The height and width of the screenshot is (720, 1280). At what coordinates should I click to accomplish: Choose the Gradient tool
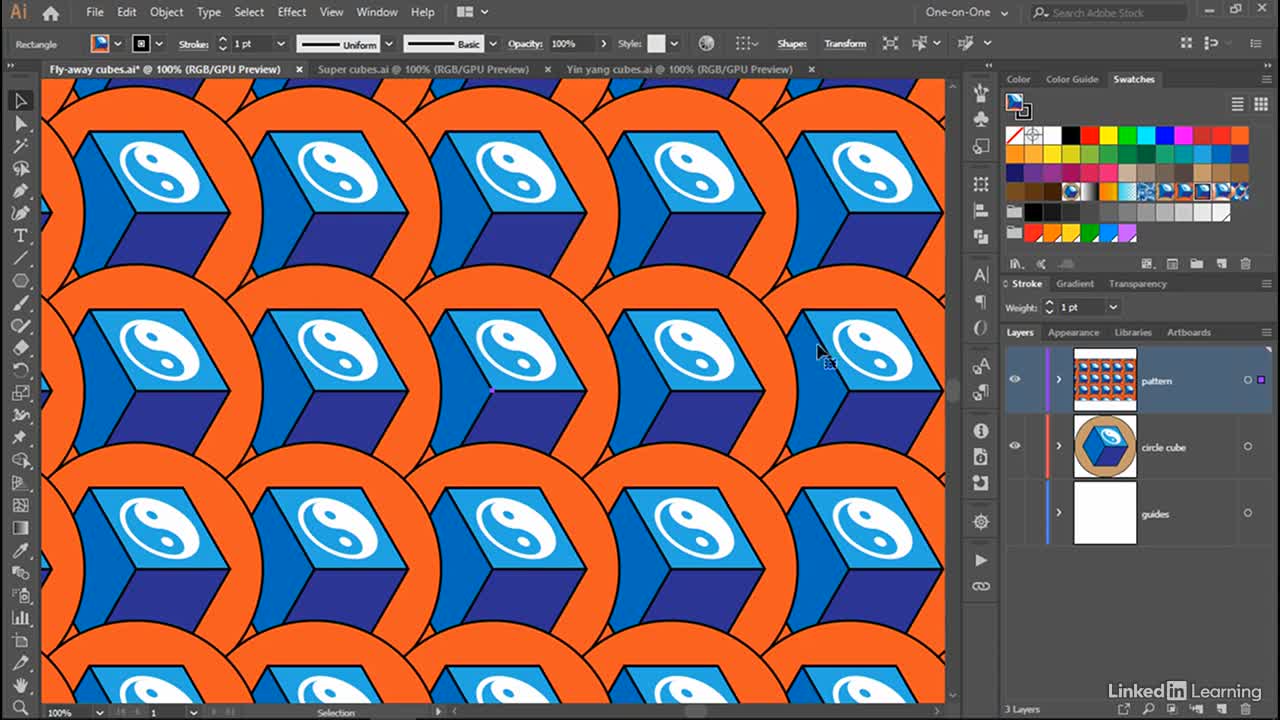[21, 528]
